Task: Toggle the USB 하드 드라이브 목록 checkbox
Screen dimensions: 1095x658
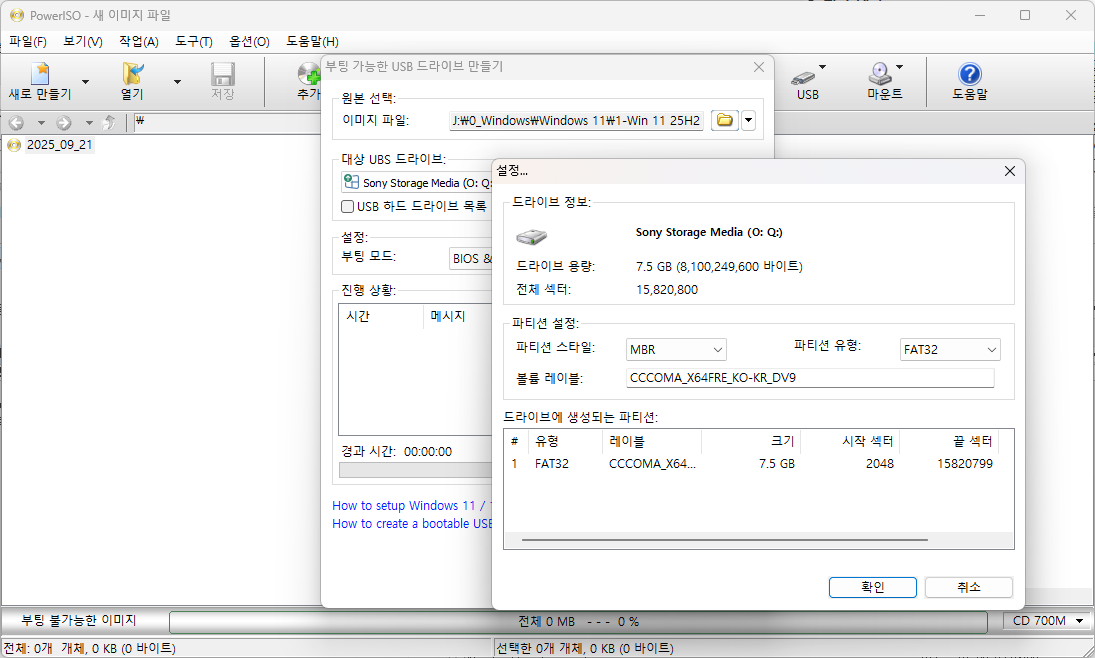Action: tap(347, 206)
